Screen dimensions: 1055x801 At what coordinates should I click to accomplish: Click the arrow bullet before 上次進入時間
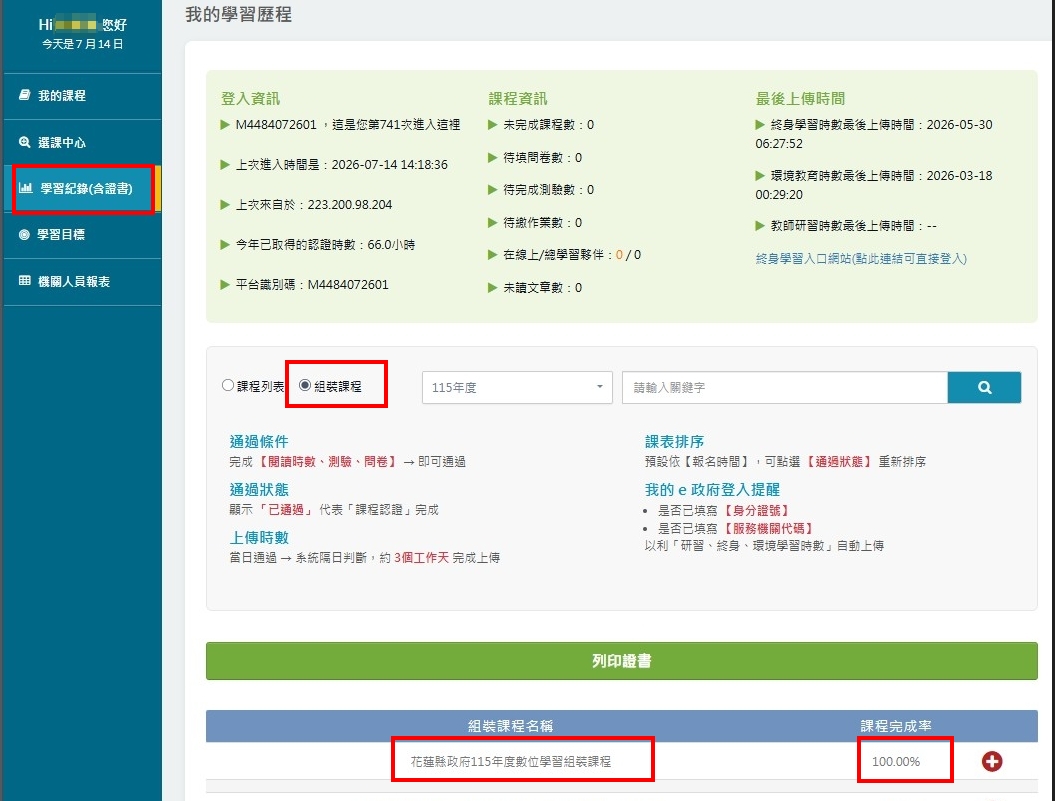click(225, 165)
